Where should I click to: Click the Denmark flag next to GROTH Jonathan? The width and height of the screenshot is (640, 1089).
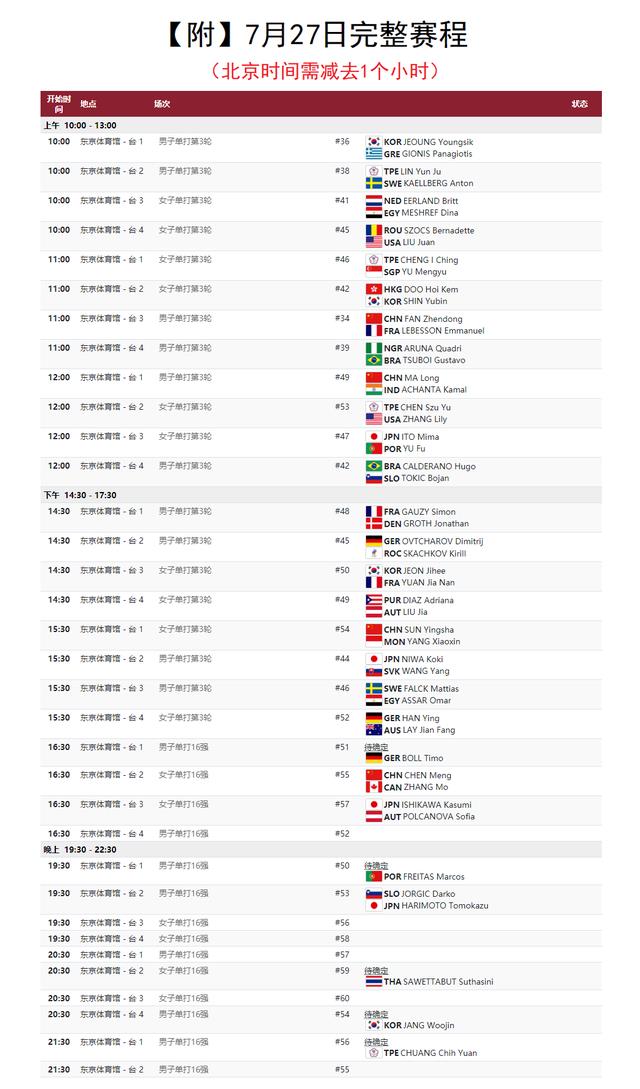(x=373, y=524)
